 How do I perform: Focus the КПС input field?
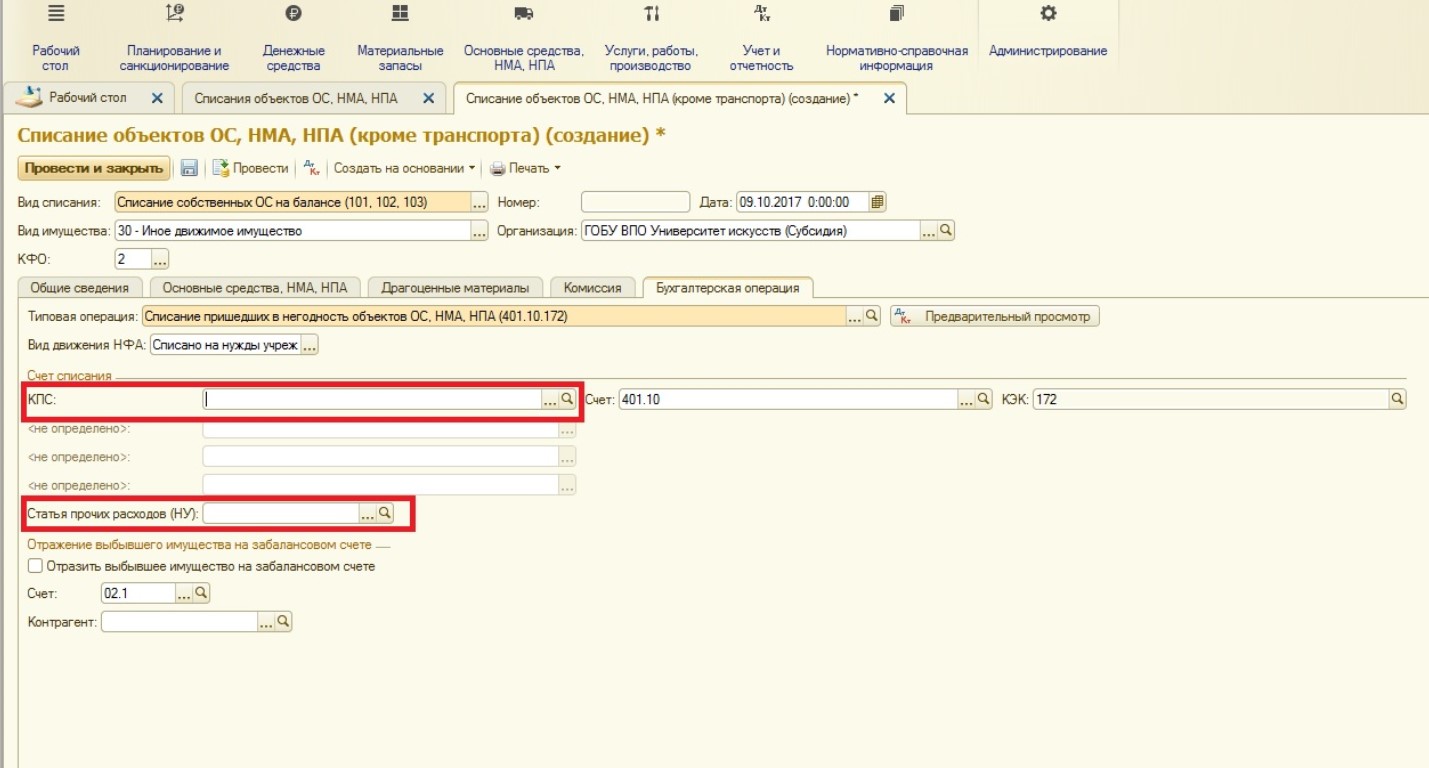[x=372, y=399]
